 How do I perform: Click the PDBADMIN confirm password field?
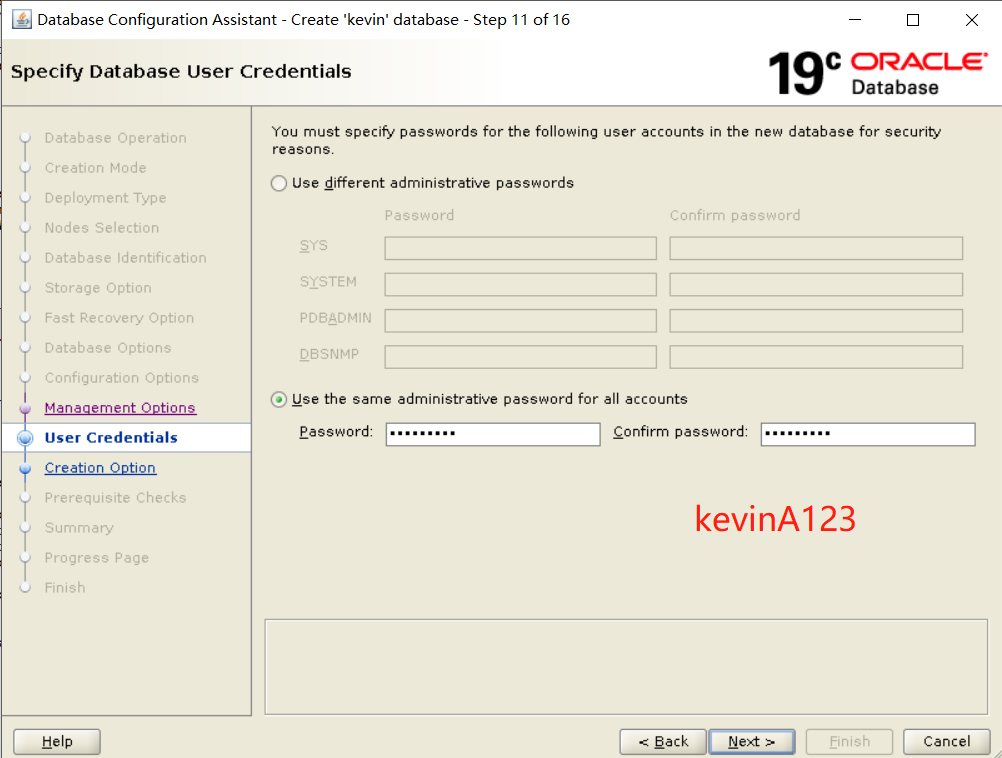click(x=816, y=321)
